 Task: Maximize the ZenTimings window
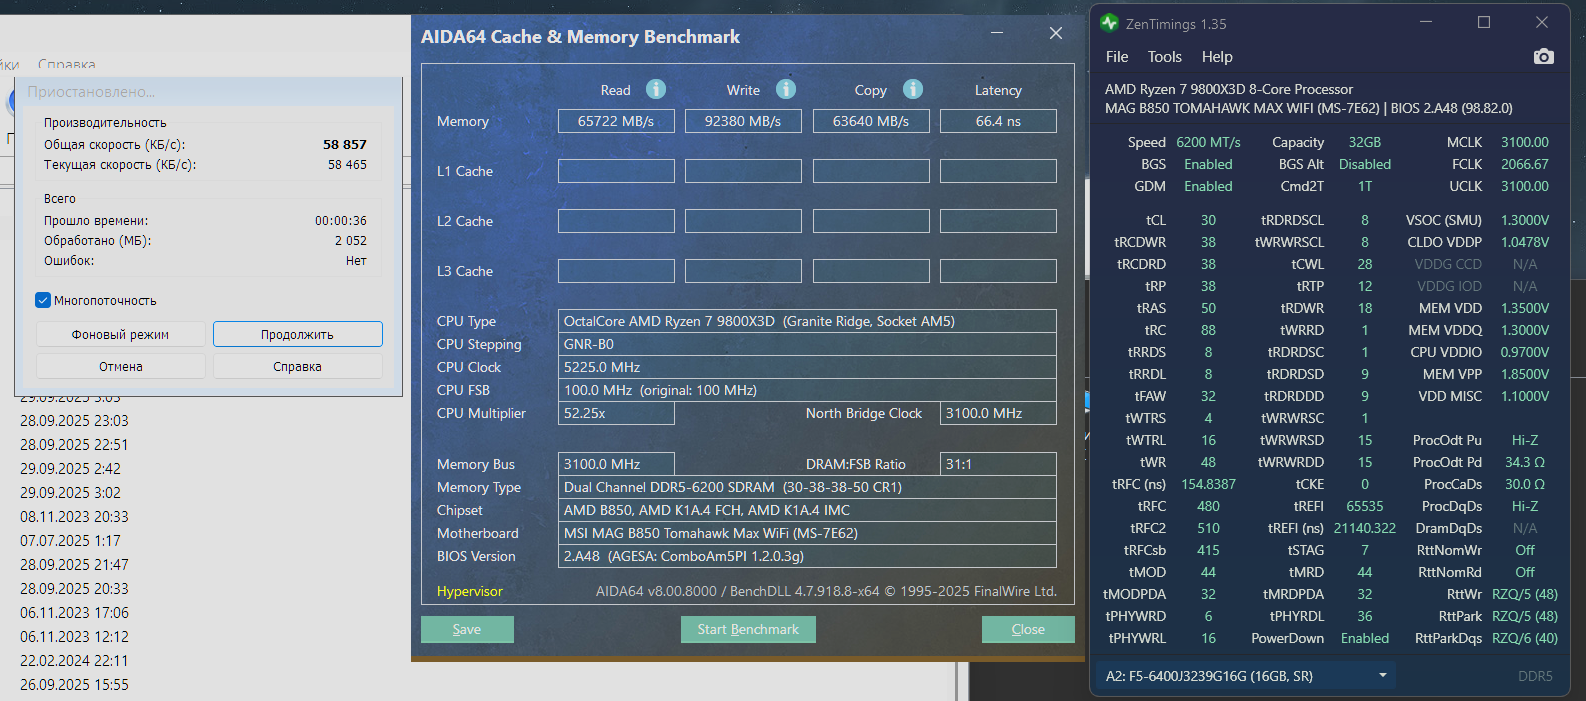click(x=1484, y=22)
